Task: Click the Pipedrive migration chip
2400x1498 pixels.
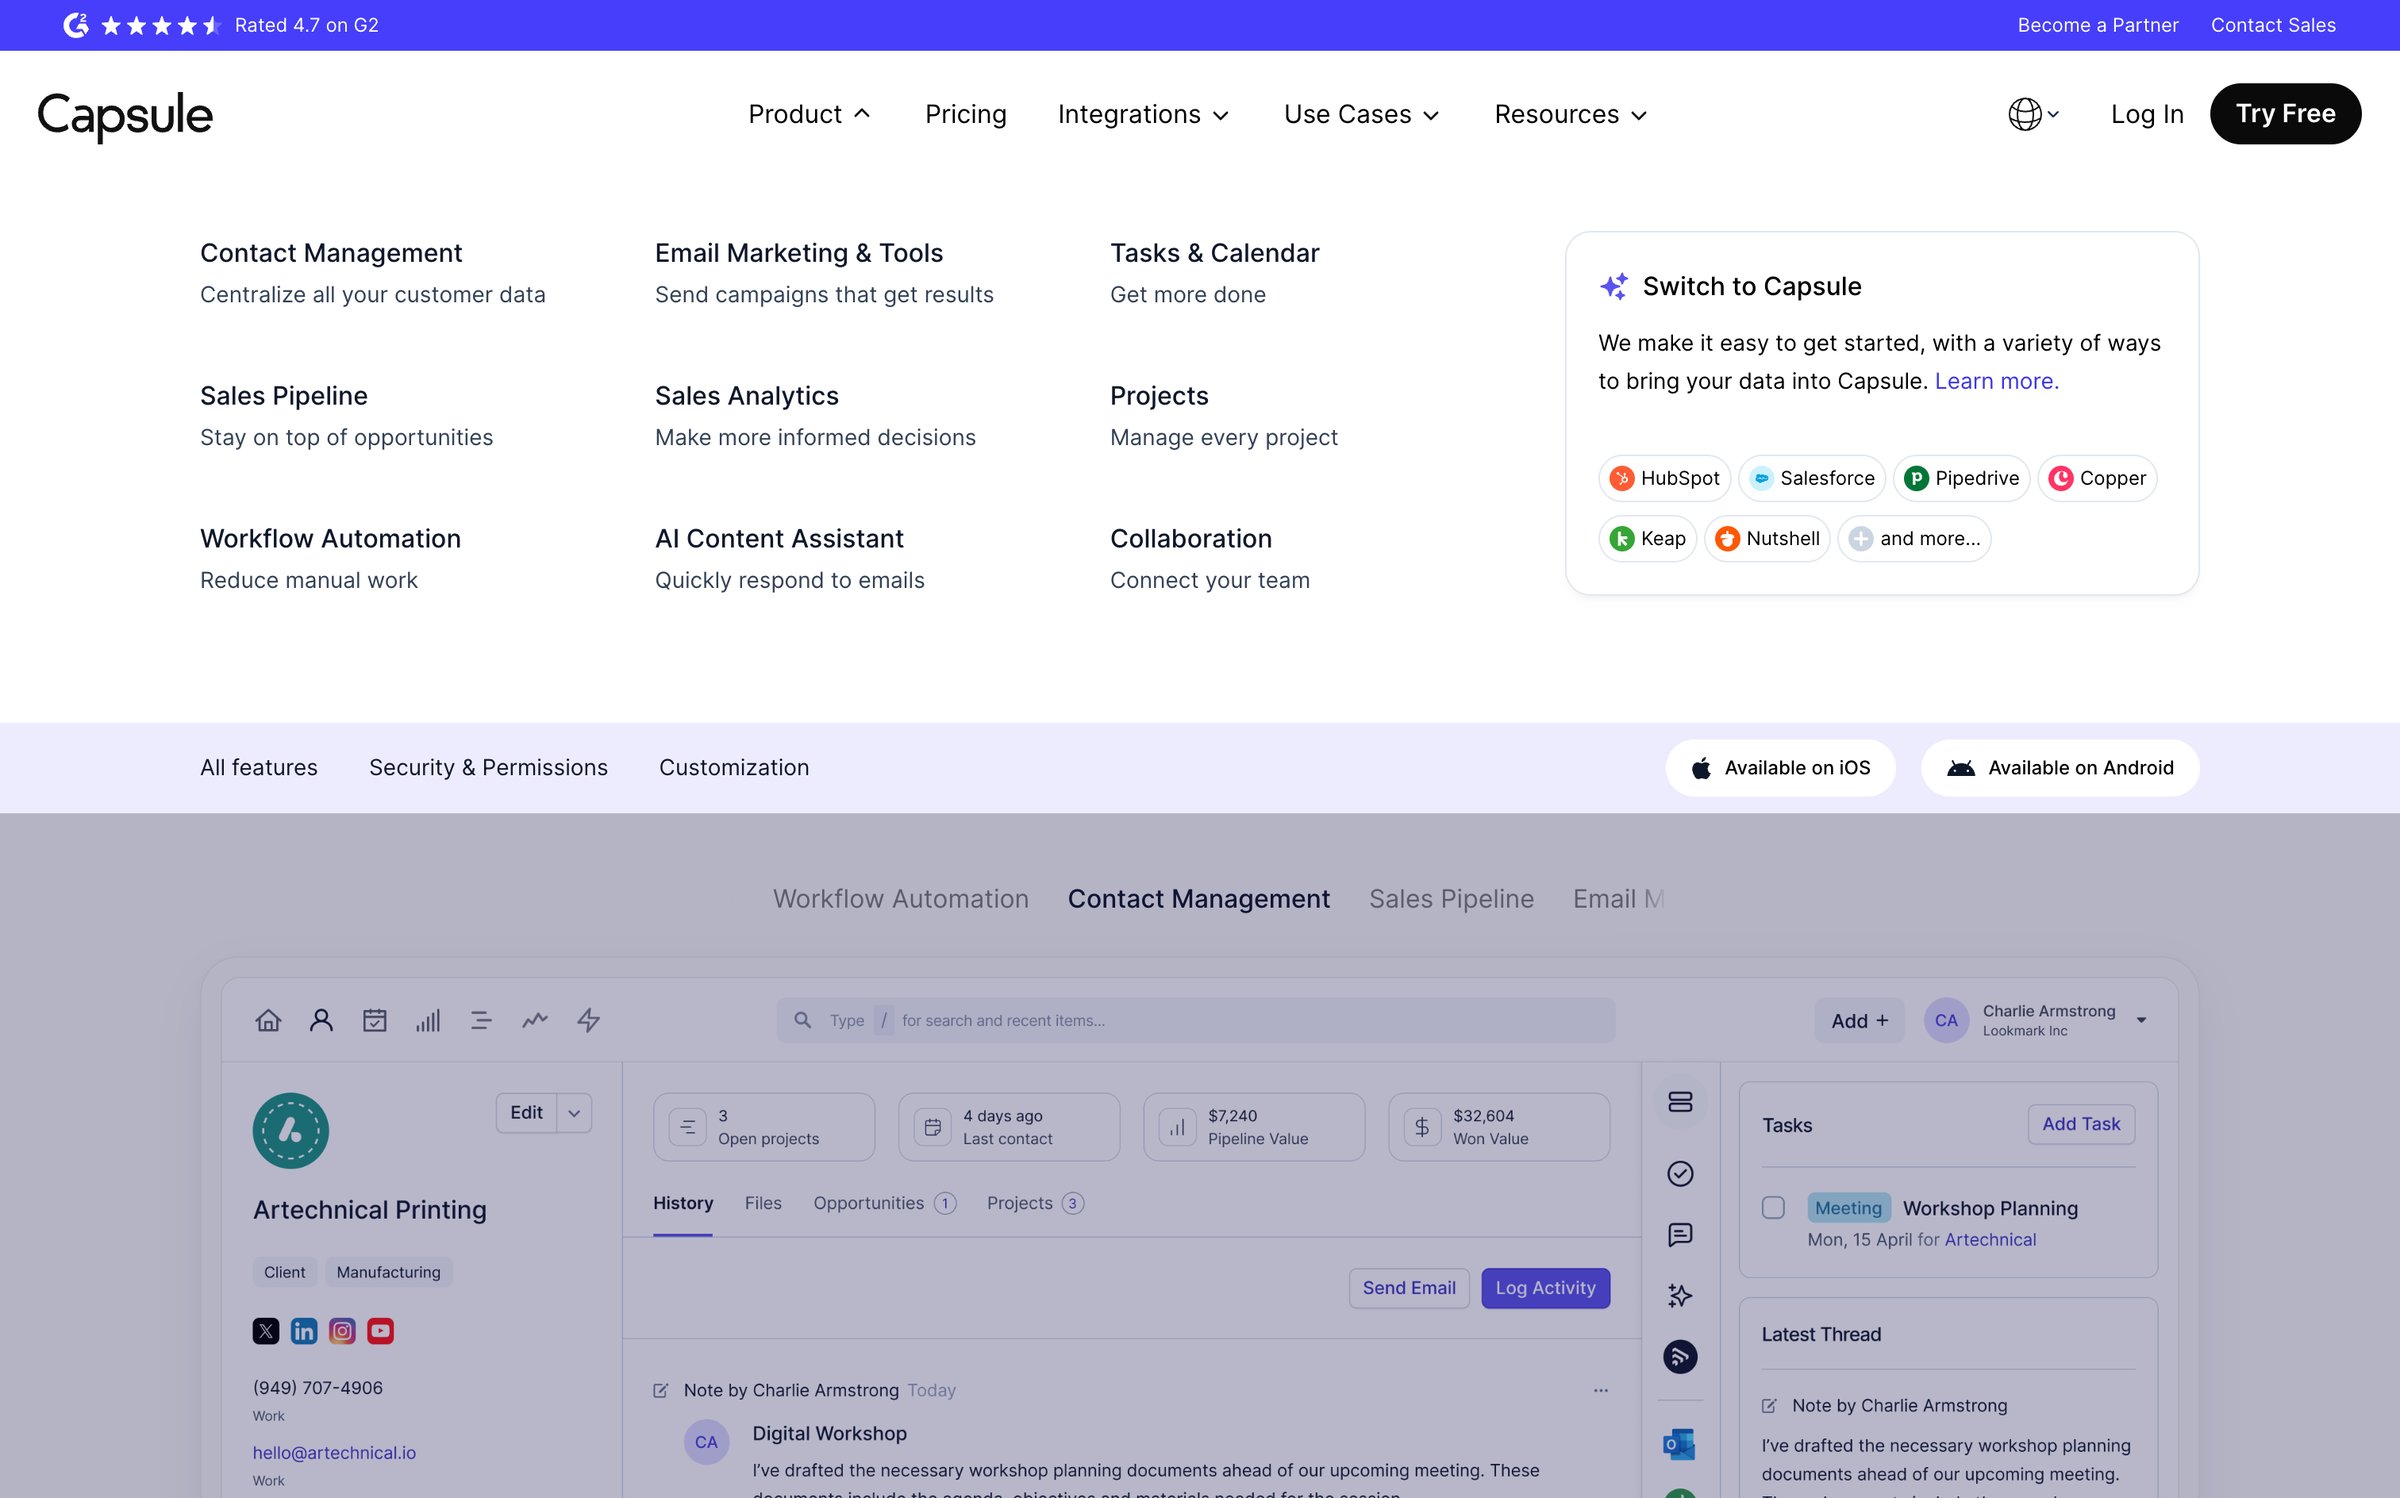Action: pos(1961,478)
